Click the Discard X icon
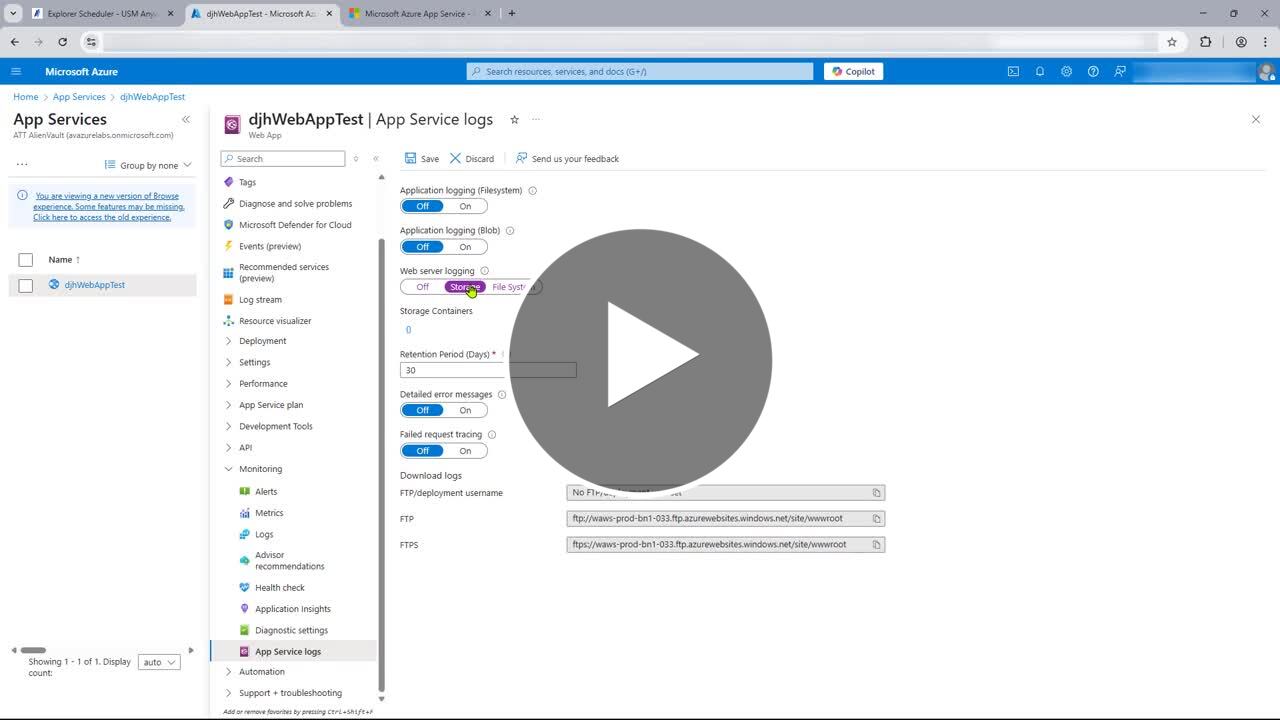1280x720 pixels. click(x=456, y=159)
